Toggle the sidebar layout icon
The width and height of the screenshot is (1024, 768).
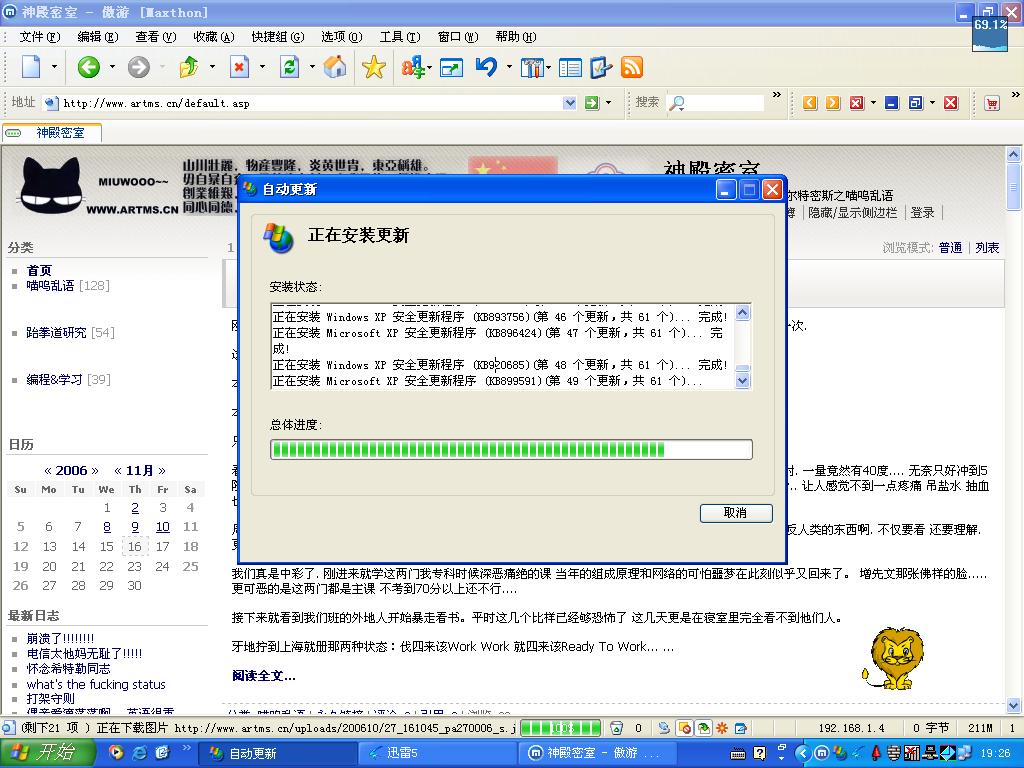point(570,67)
